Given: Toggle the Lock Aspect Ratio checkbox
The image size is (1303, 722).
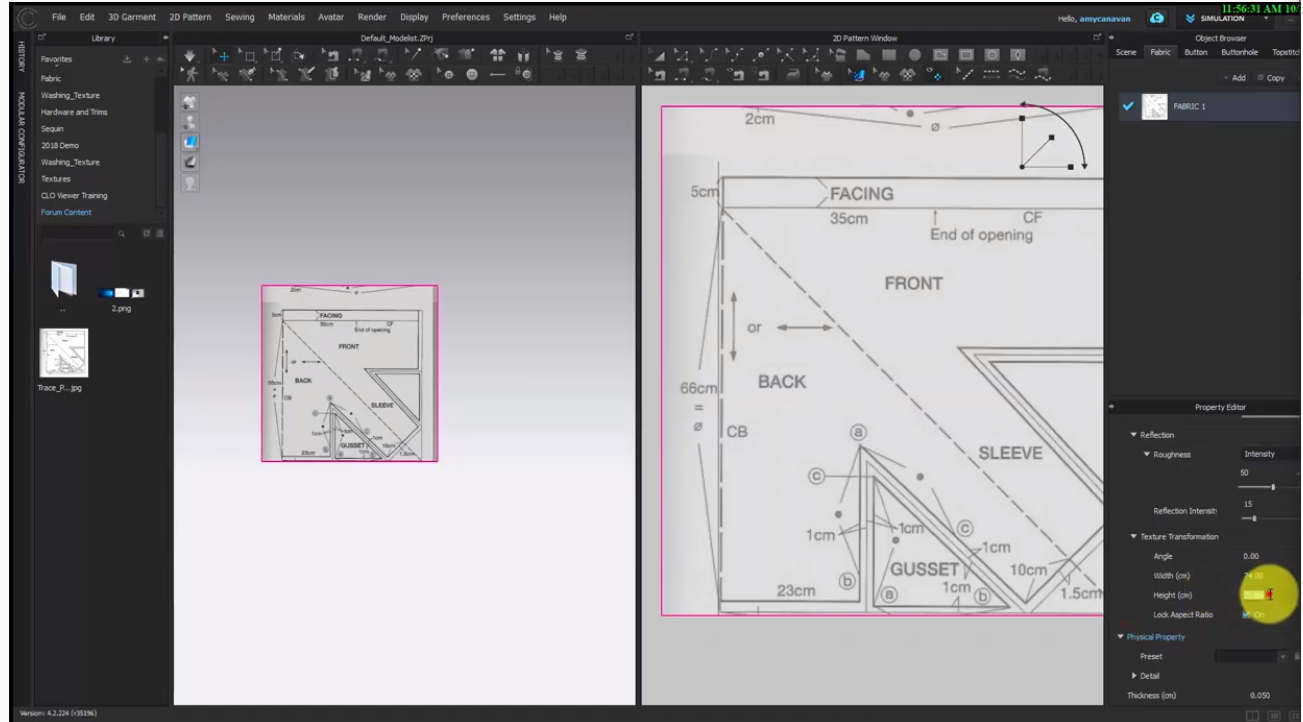Looking at the screenshot, I should coord(1247,615).
